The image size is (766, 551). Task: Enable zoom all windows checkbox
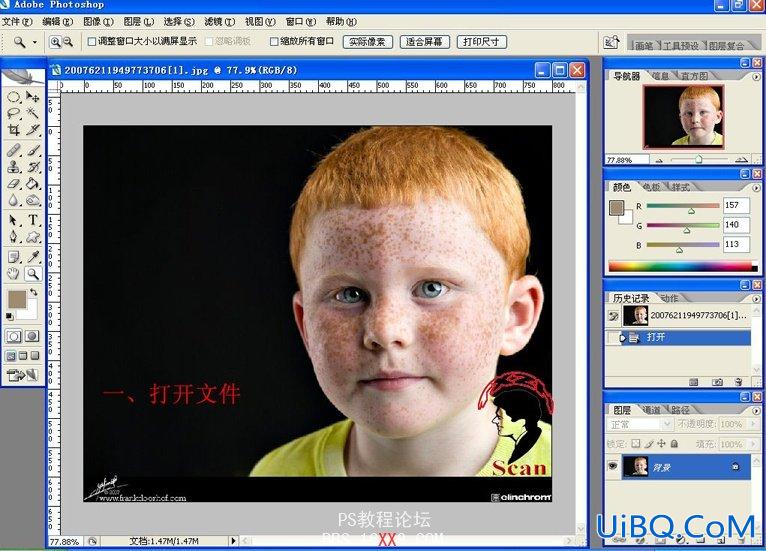(x=274, y=42)
